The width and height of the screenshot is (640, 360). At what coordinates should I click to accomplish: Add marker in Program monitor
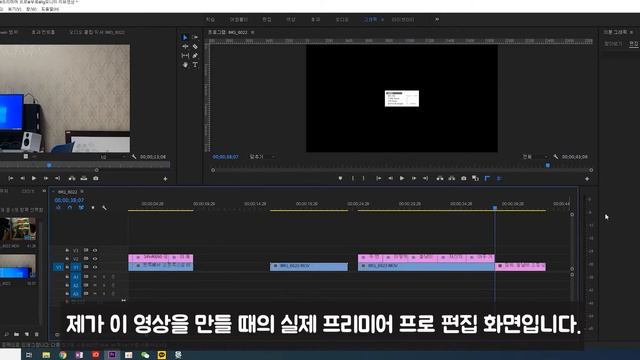[x=340, y=178]
